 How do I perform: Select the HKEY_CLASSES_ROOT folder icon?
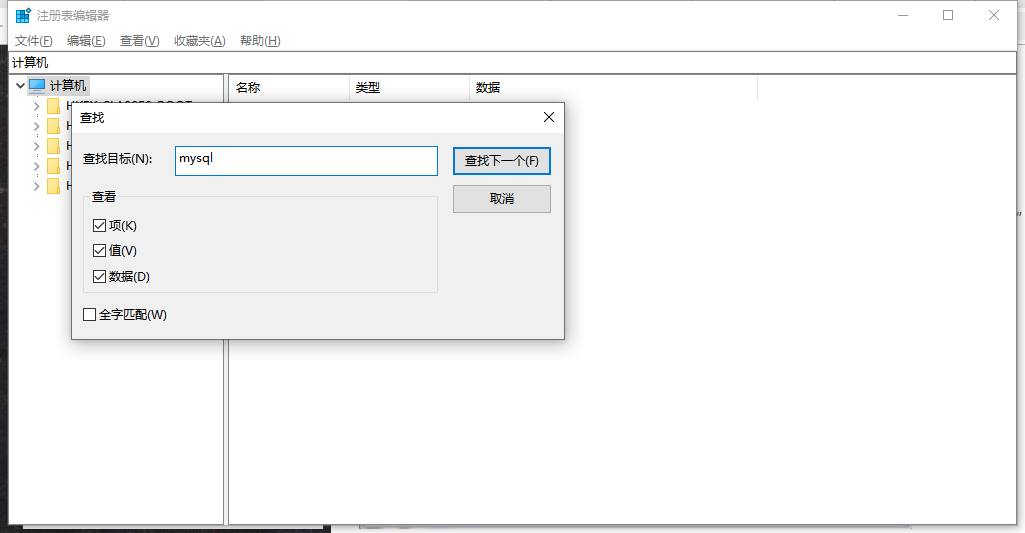[54, 106]
